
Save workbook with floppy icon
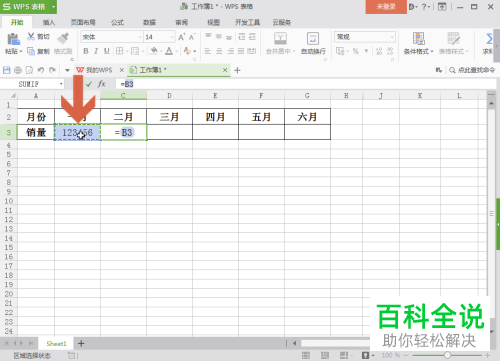click(x=7, y=70)
